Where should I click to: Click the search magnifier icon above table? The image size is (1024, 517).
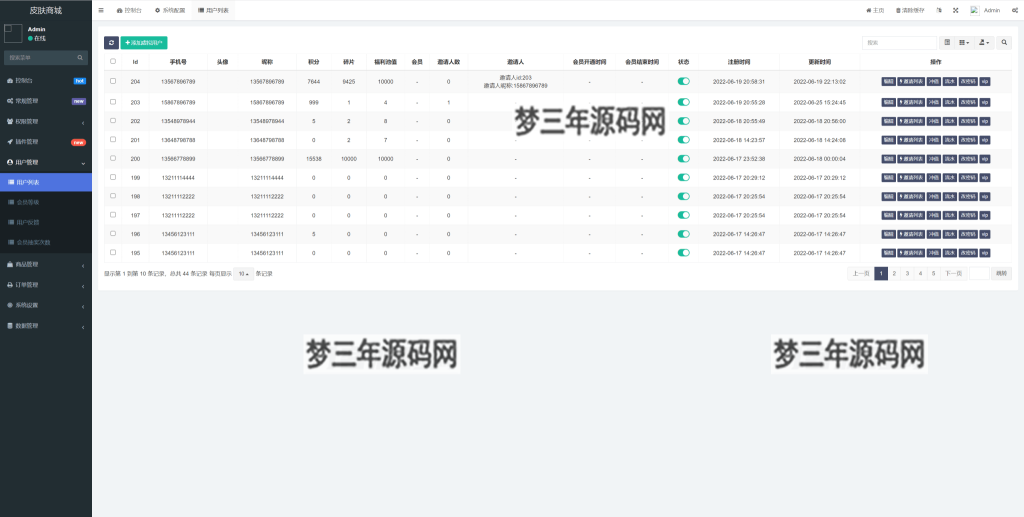coord(1005,43)
